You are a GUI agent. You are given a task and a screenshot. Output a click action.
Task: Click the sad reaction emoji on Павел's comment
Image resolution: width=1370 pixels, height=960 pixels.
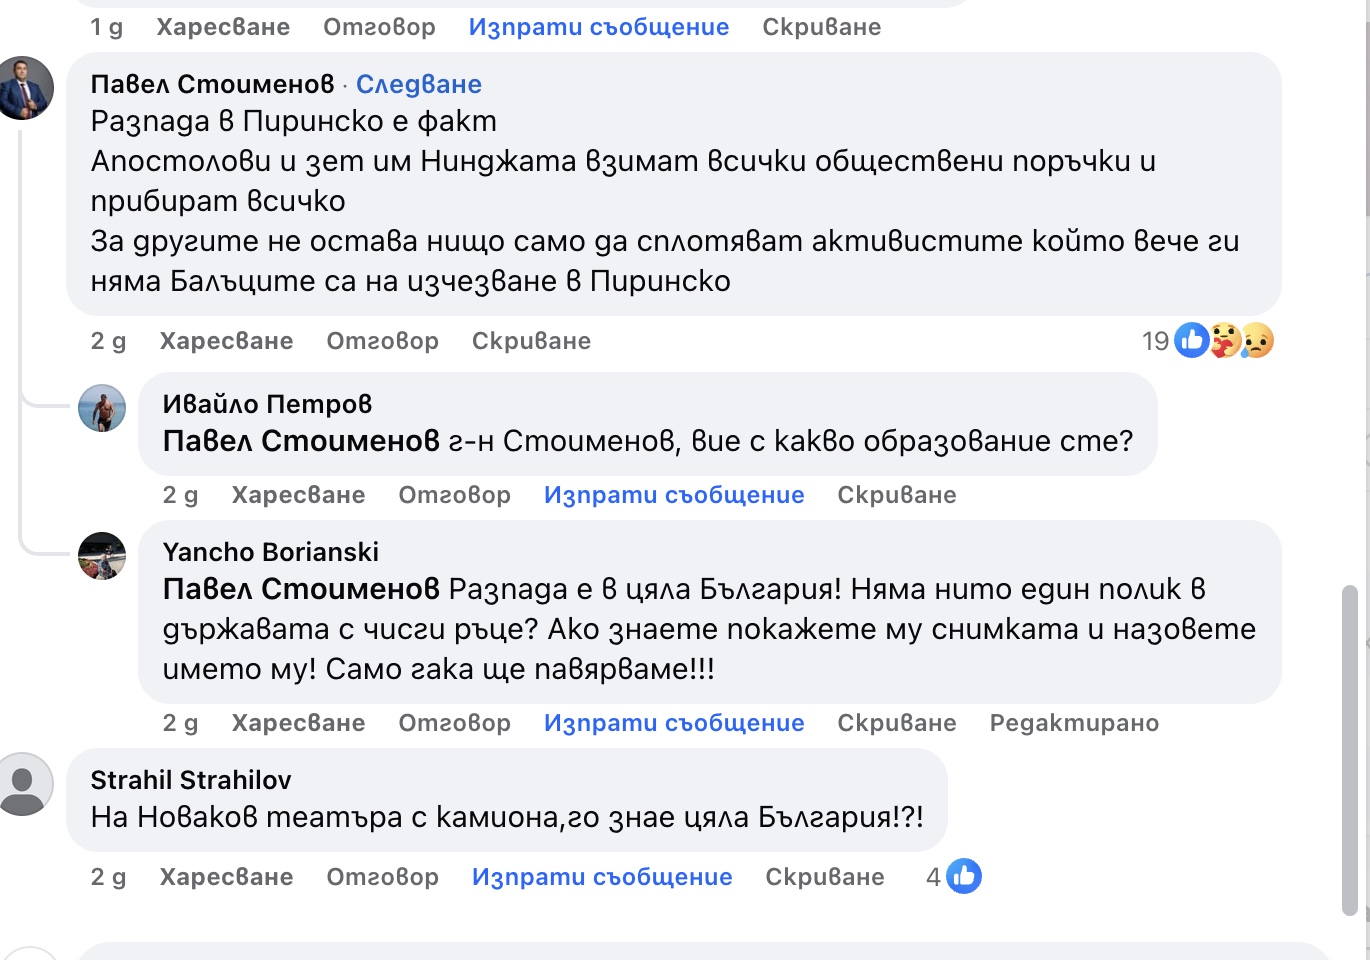click(x=1257, y=341)
